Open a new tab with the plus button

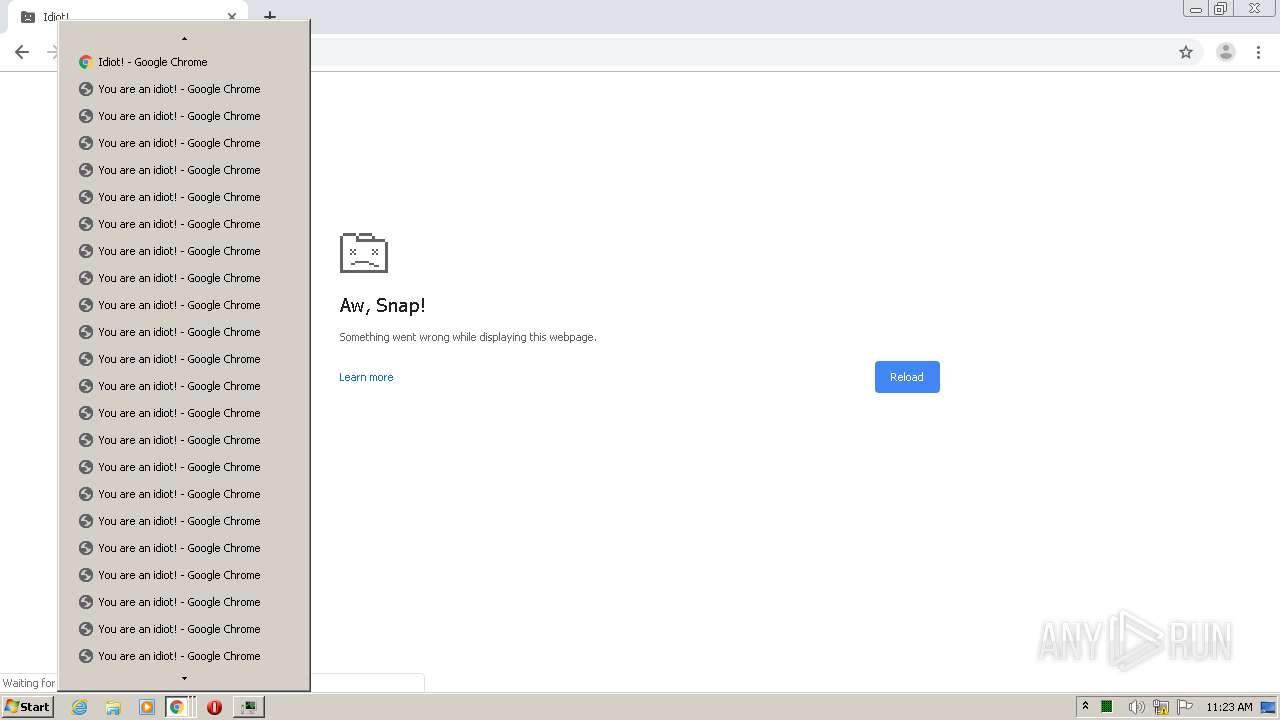(269, 17)
